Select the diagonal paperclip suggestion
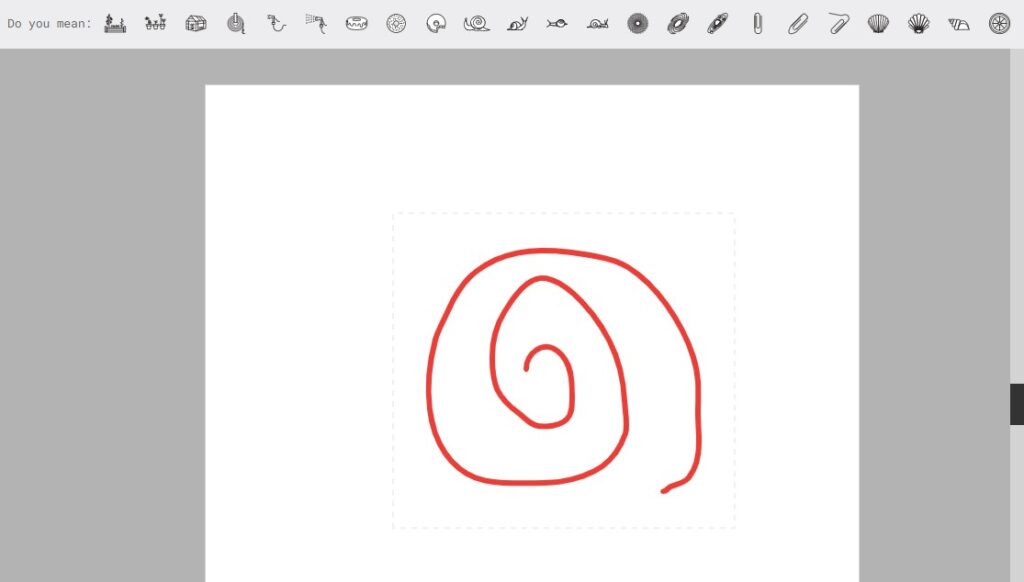This screenshot has height=582, width=1024. coord(798,24)
